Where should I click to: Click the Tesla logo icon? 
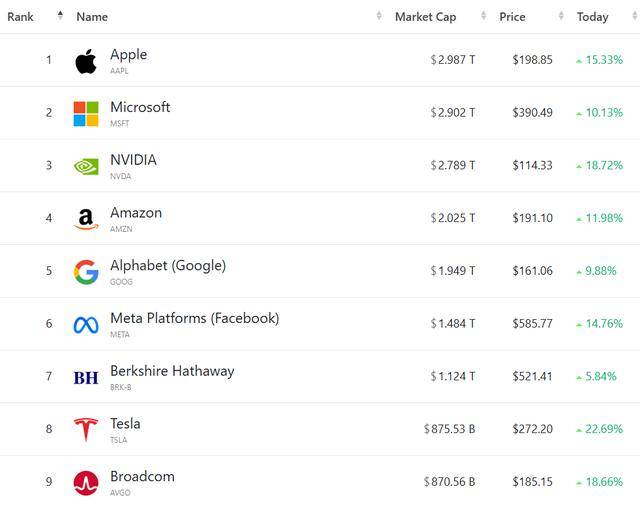coord(86,430)
